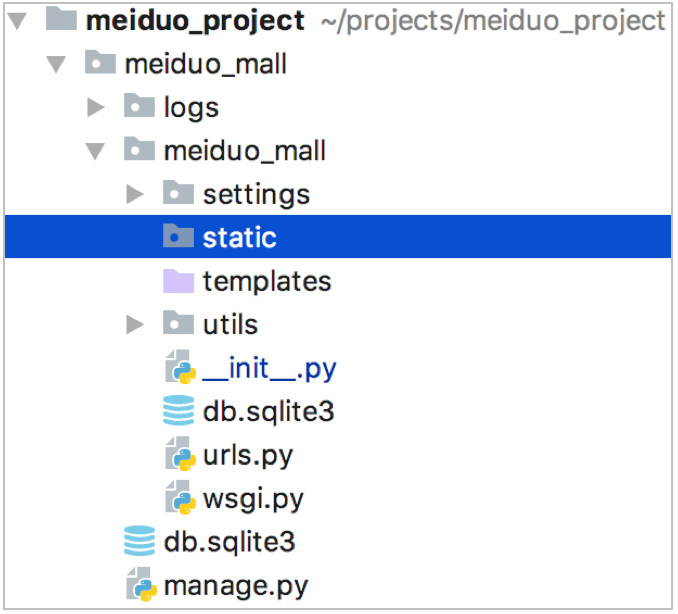
Task: Expand the logs folder arrow
Action: pyautogui.click(x=96, y=107)
